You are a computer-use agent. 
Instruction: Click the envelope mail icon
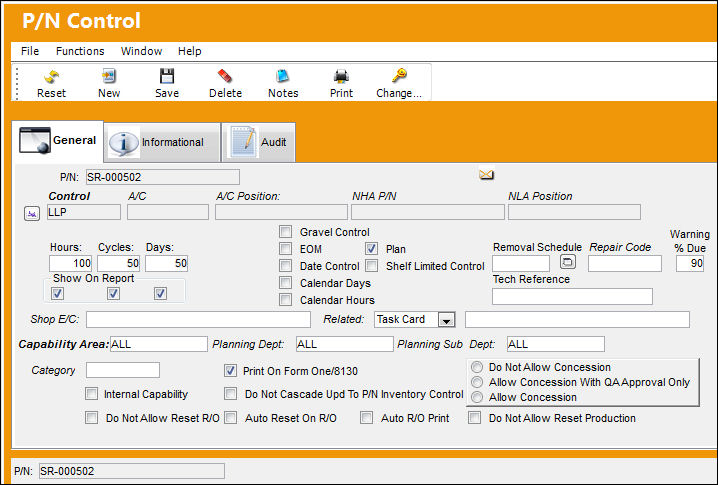coord(486,174)
